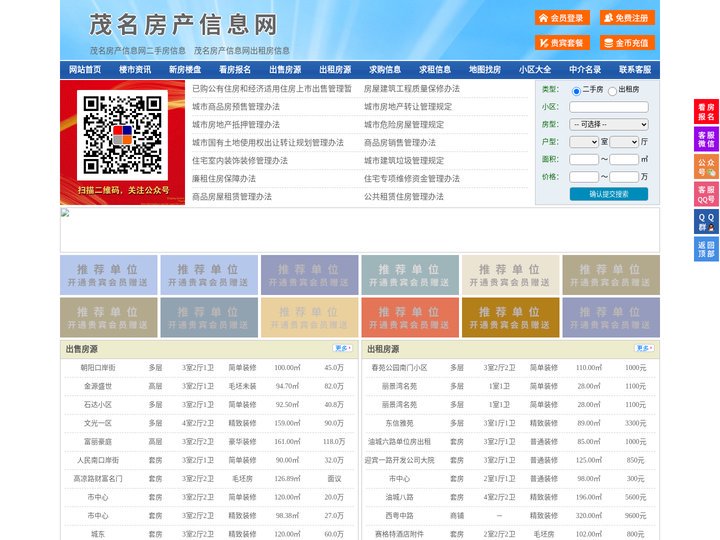This screenshot has height=540, width=720.
Task: Click the 返回顶部 sidebar icon
Action: (706, 249)
